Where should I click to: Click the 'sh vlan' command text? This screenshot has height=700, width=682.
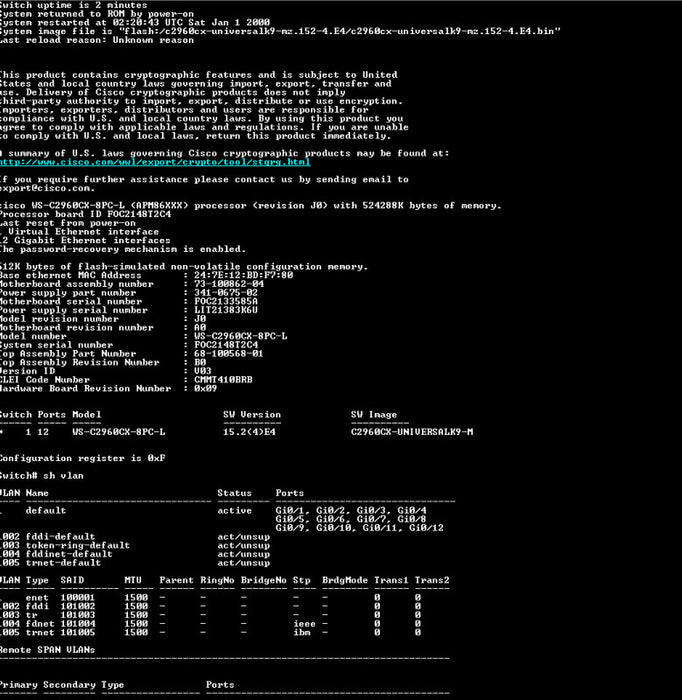coord(63,476)
